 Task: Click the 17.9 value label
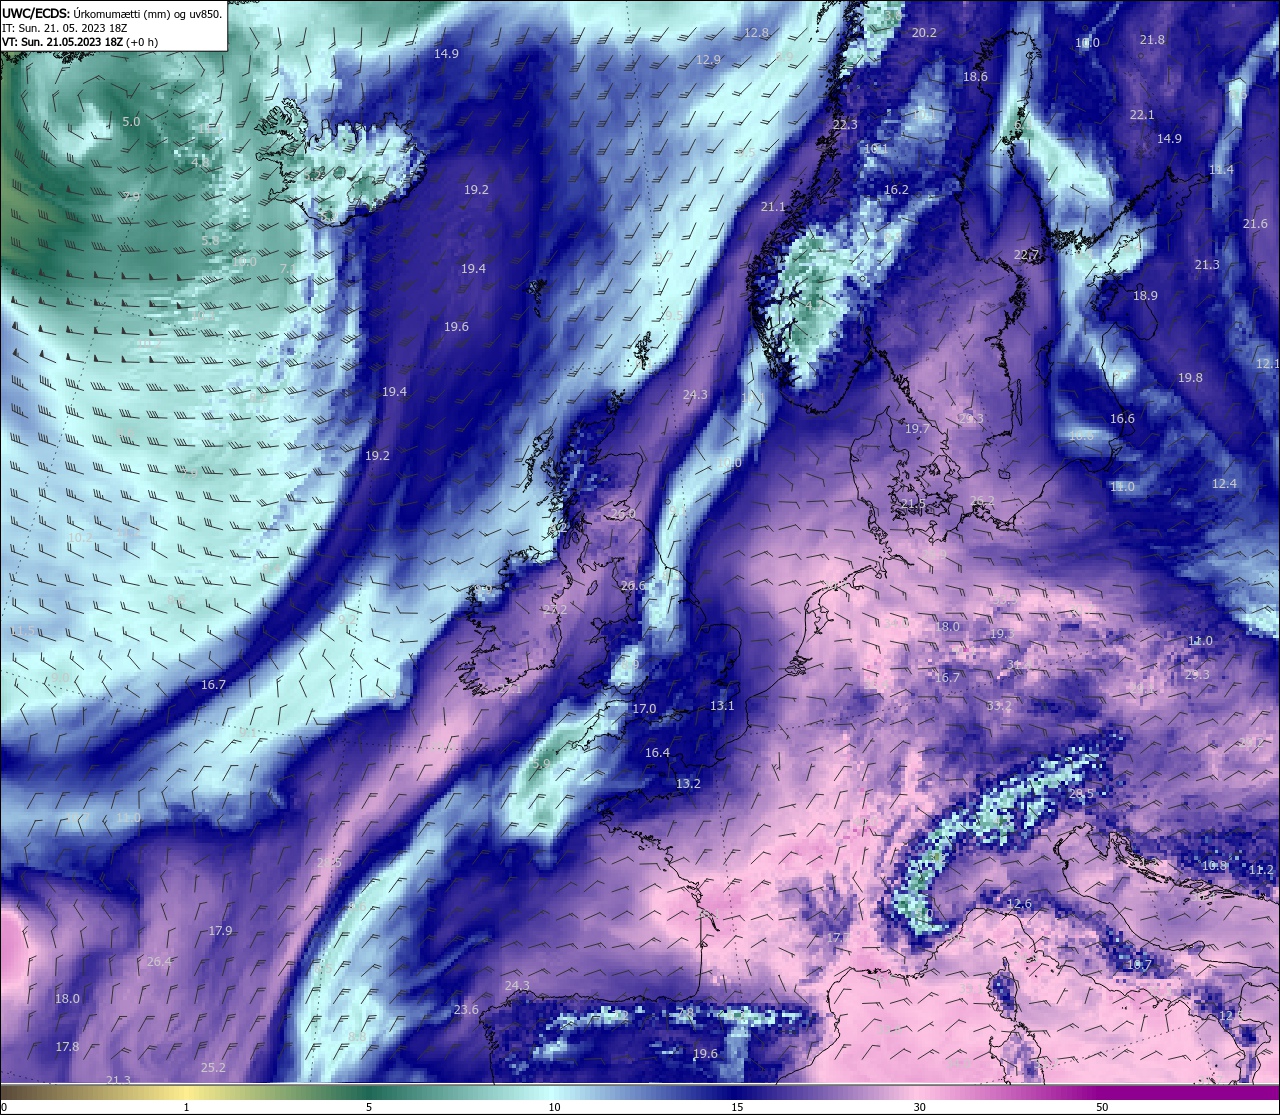[x=220, y=931]
